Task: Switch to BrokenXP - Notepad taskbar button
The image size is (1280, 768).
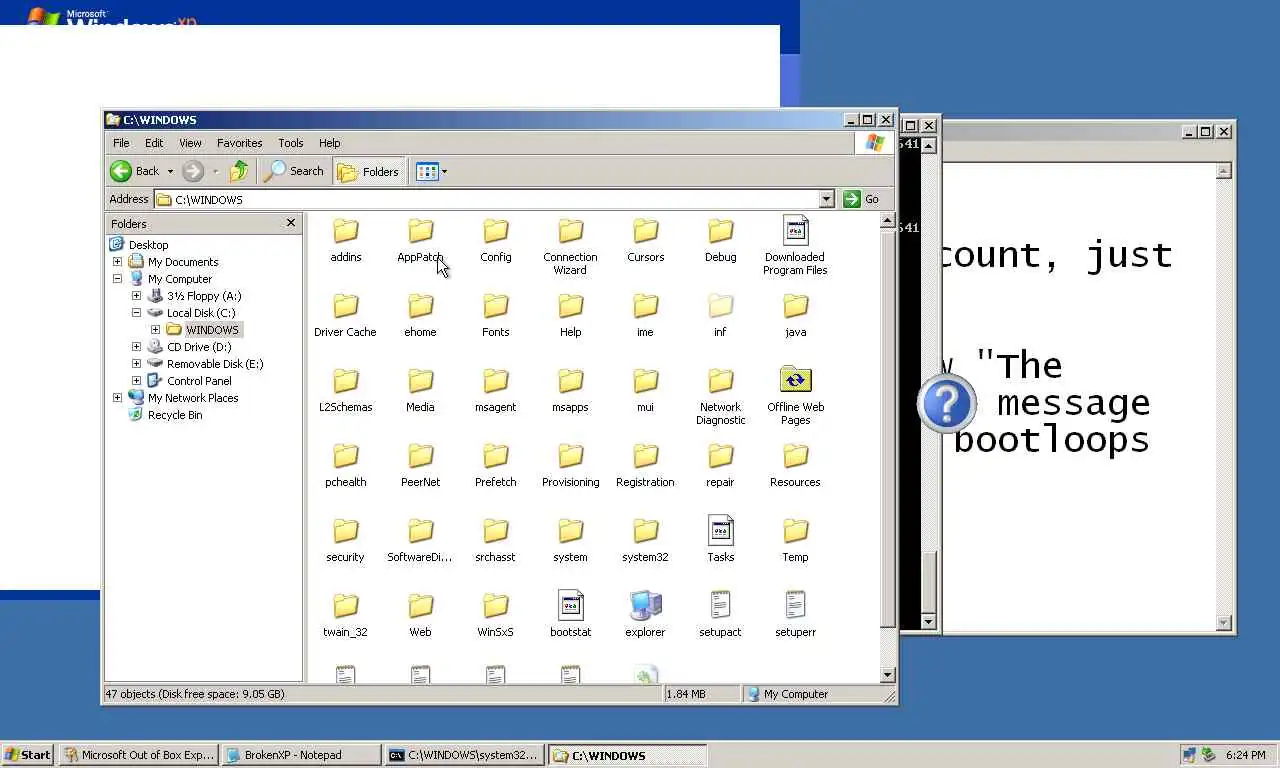Action: pyautogui.click(x=301, y=755)
